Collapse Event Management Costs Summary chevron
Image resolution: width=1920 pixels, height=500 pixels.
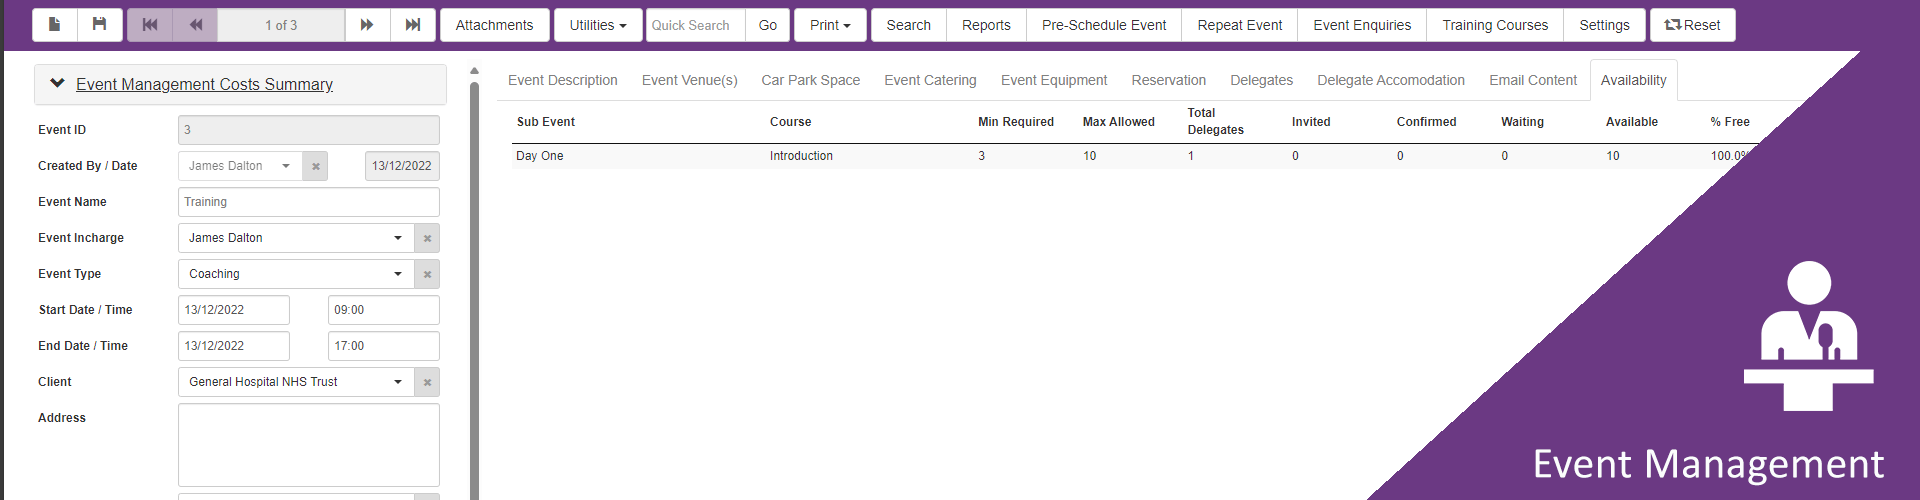(57, 84)
